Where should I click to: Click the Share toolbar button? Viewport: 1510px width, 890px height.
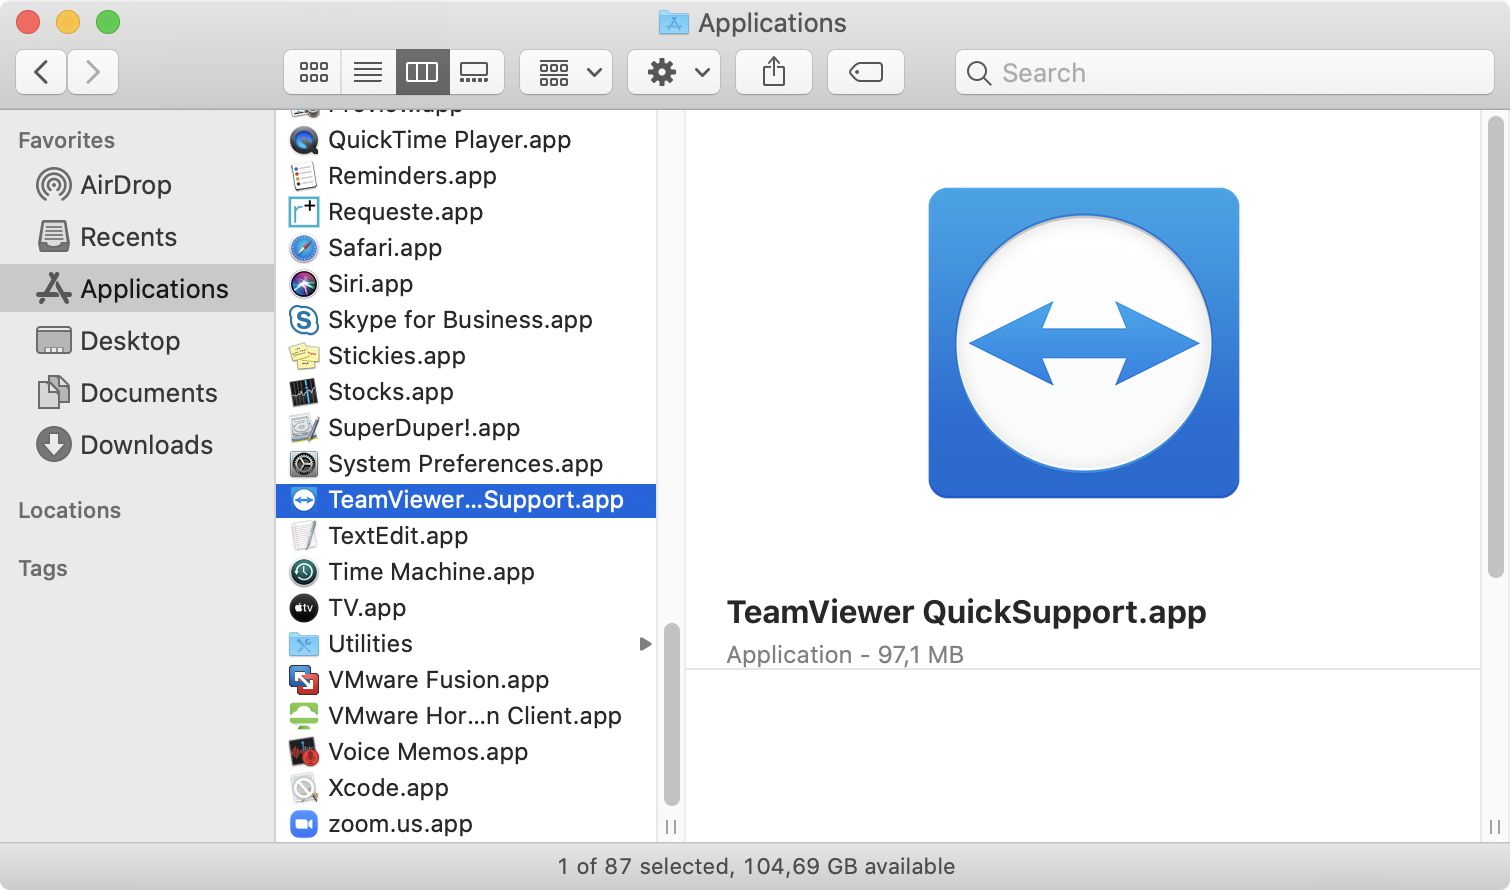tap(774, 72)
